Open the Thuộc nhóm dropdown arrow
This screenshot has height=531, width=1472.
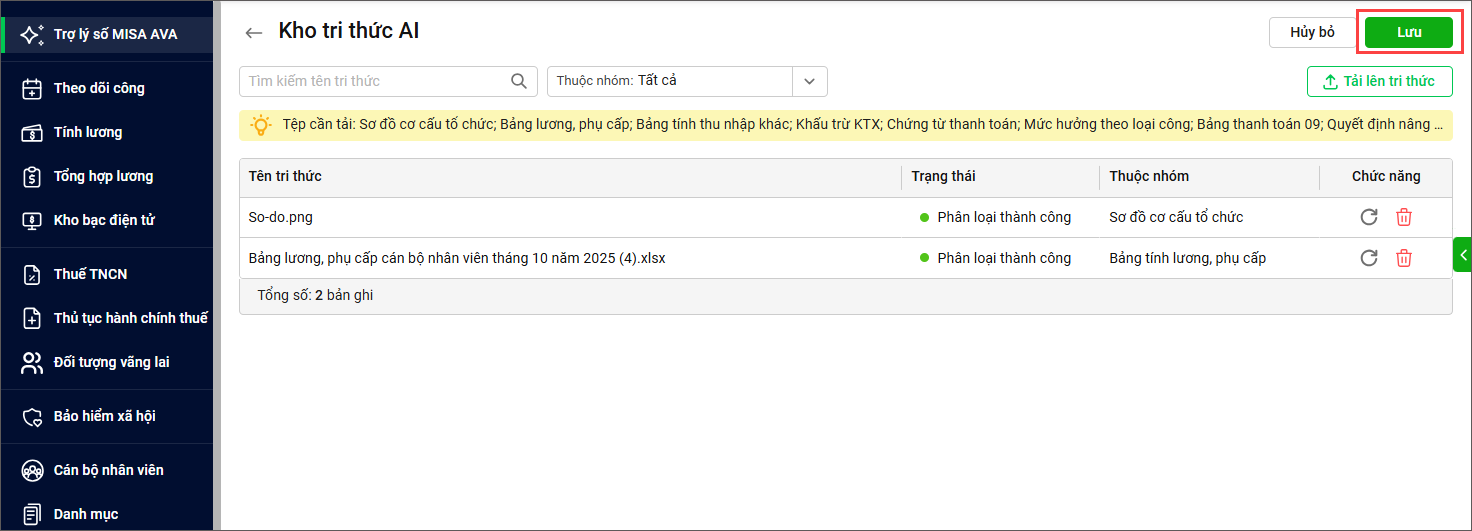click(809, 81)
